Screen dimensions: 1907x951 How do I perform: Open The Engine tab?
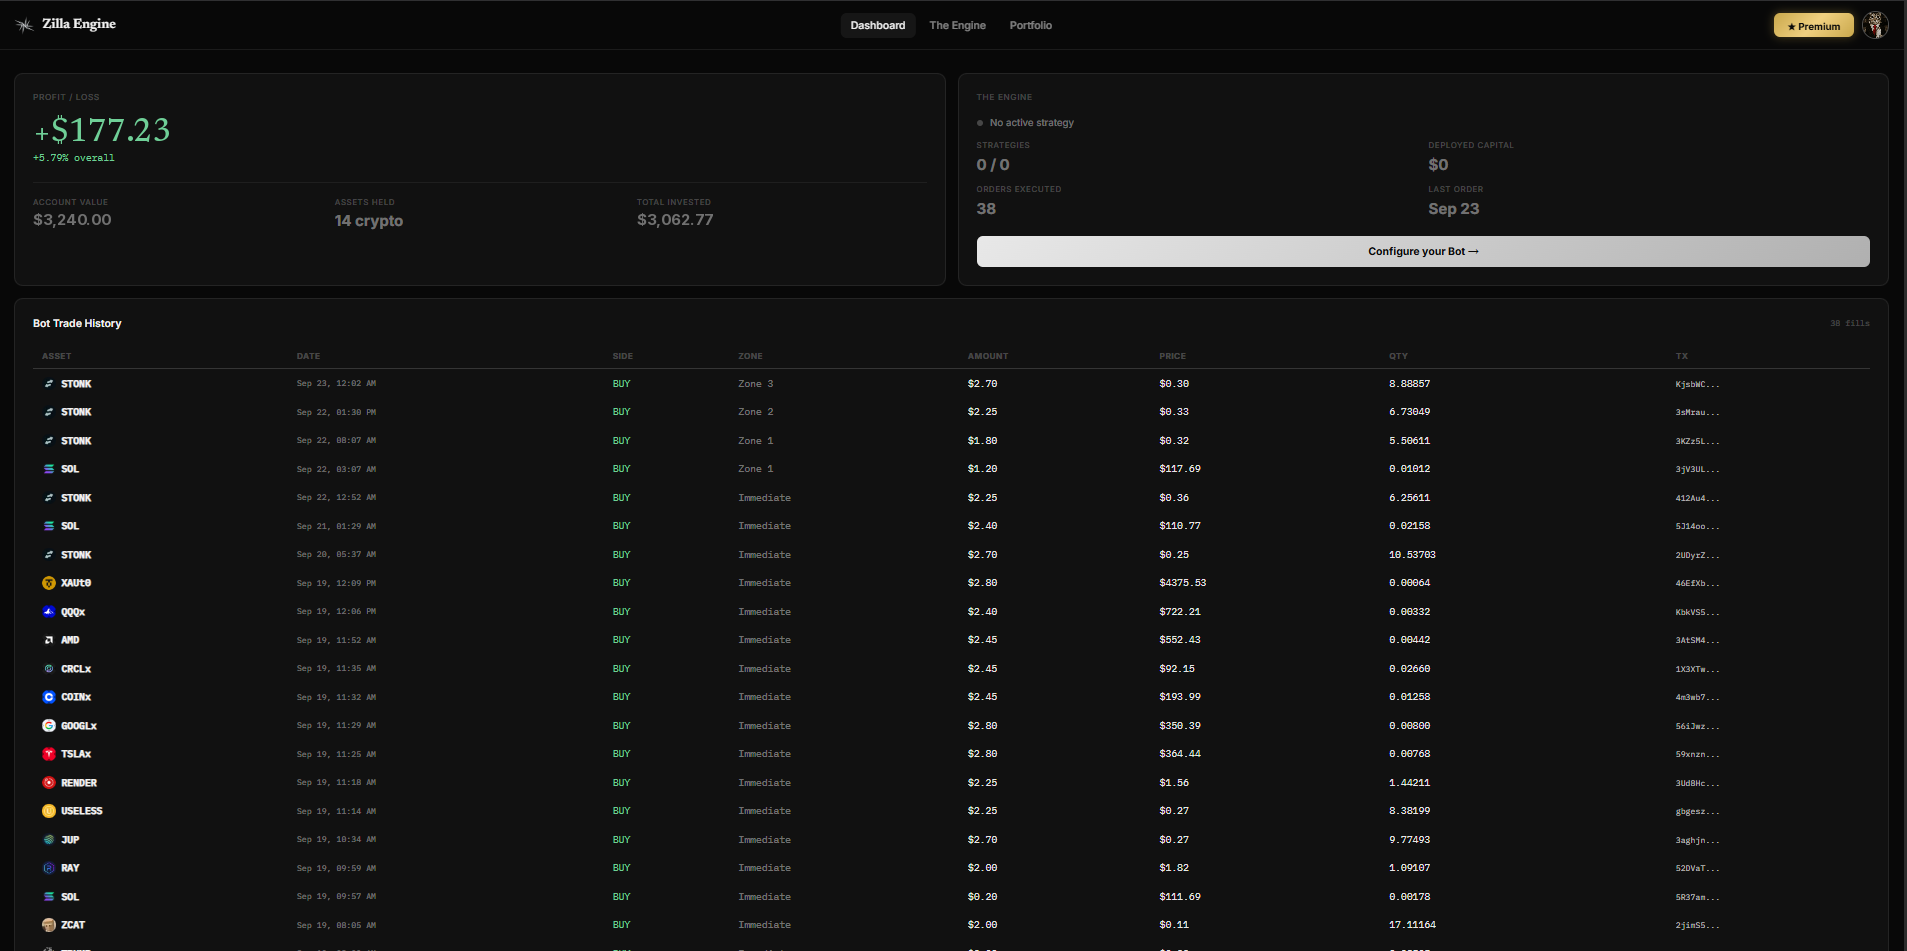tap(957, 25)
